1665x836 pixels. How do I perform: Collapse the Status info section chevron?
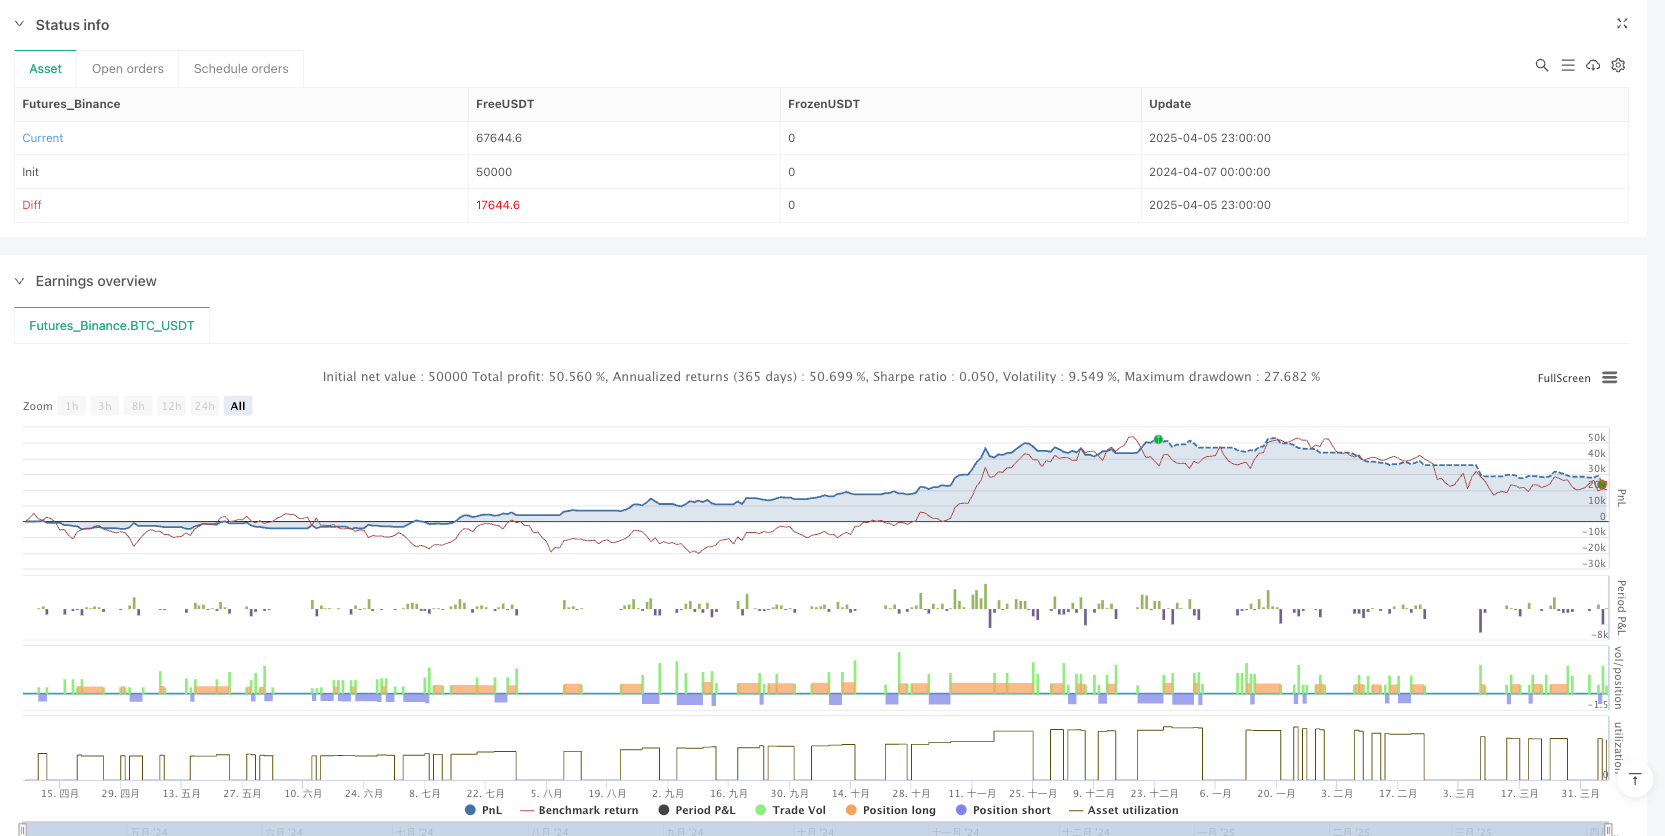coord(19,24)
